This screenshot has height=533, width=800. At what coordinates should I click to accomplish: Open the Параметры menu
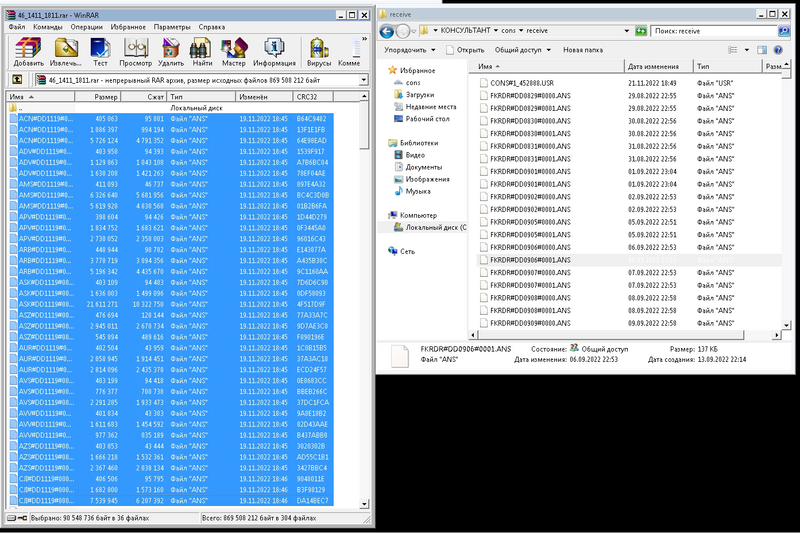coord(172,27)
